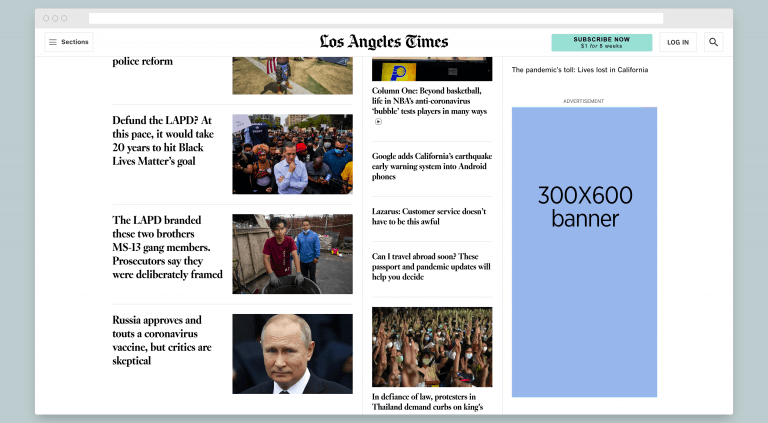Viewport: 768px width, 423px height.
Task: Click the Los Angeles Times logo
Action: (384, 42)
